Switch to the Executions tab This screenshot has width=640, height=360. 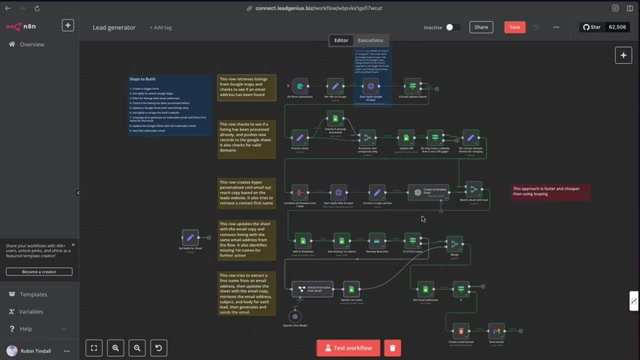pyautogui.click(x=371, y=40)
